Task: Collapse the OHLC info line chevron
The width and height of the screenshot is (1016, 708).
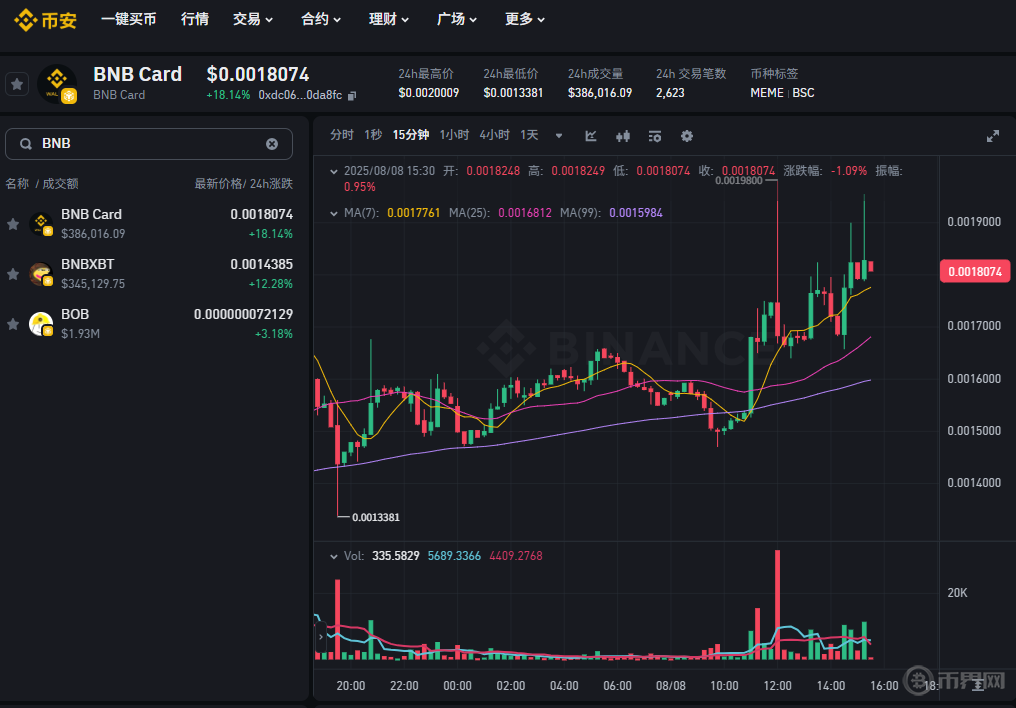Action: (x=334, y=172)
